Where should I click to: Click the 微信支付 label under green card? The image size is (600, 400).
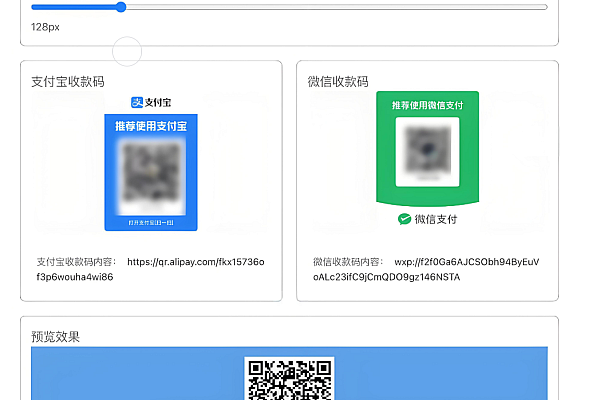point(436,219)
